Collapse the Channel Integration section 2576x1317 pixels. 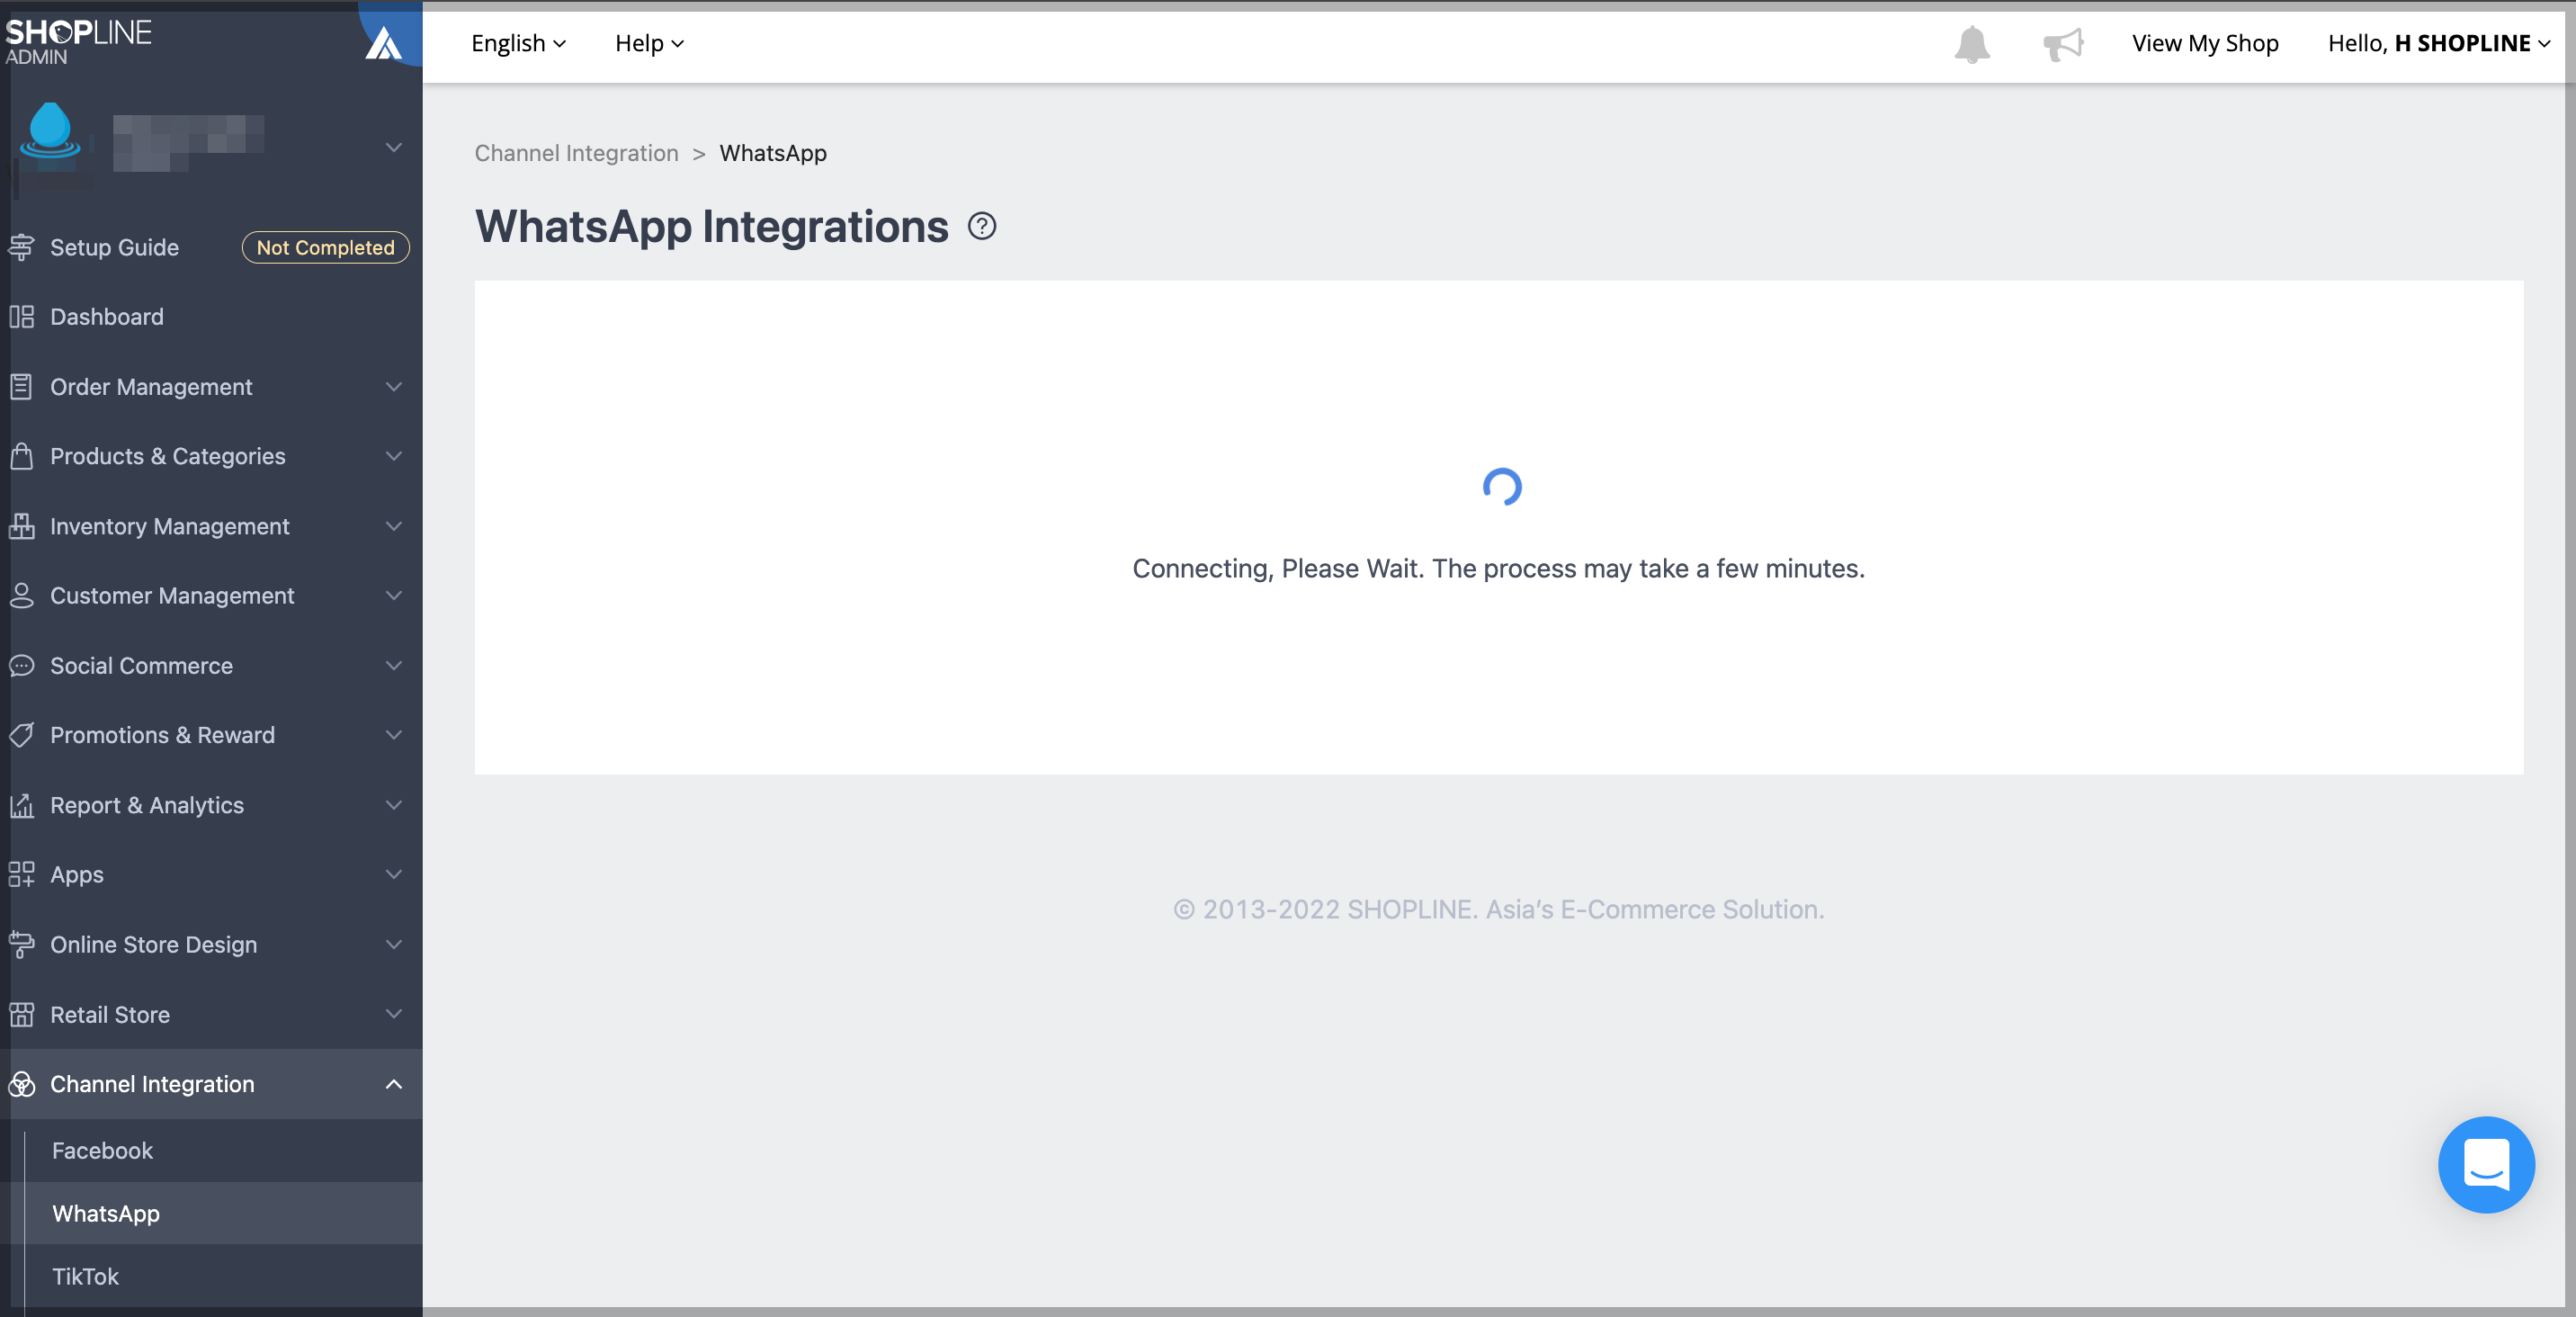pyautogui.click(x=211, y=1084)
